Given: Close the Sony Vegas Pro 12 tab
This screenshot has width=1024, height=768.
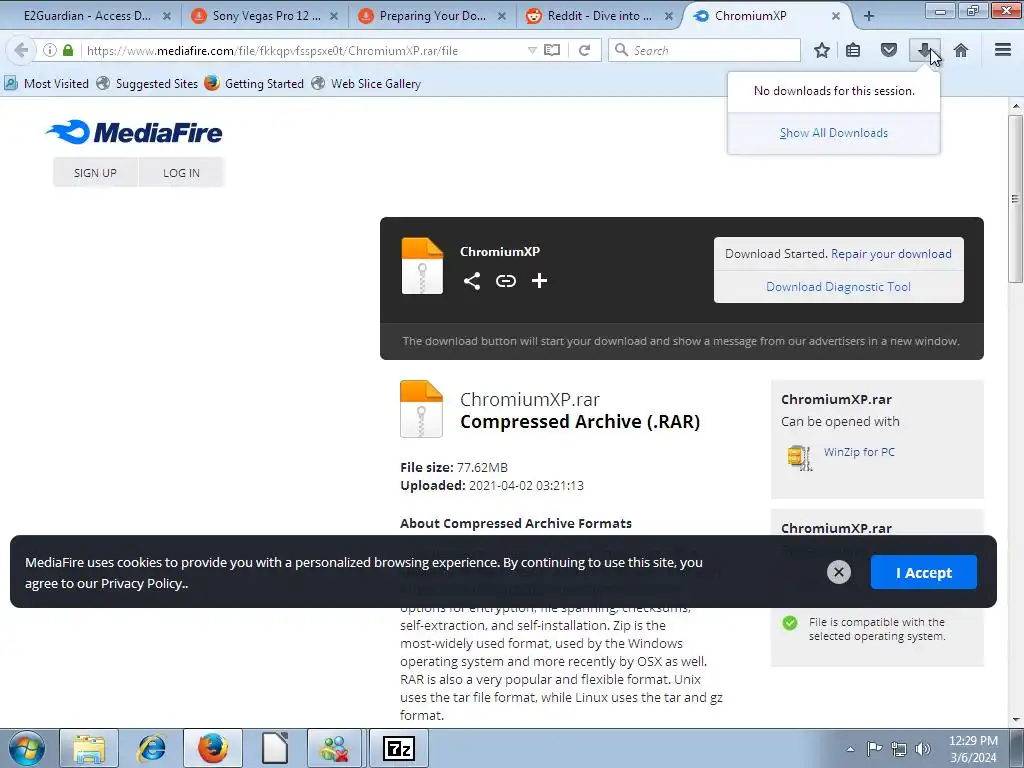Looking at the screenshot, I should pos(334,16).
